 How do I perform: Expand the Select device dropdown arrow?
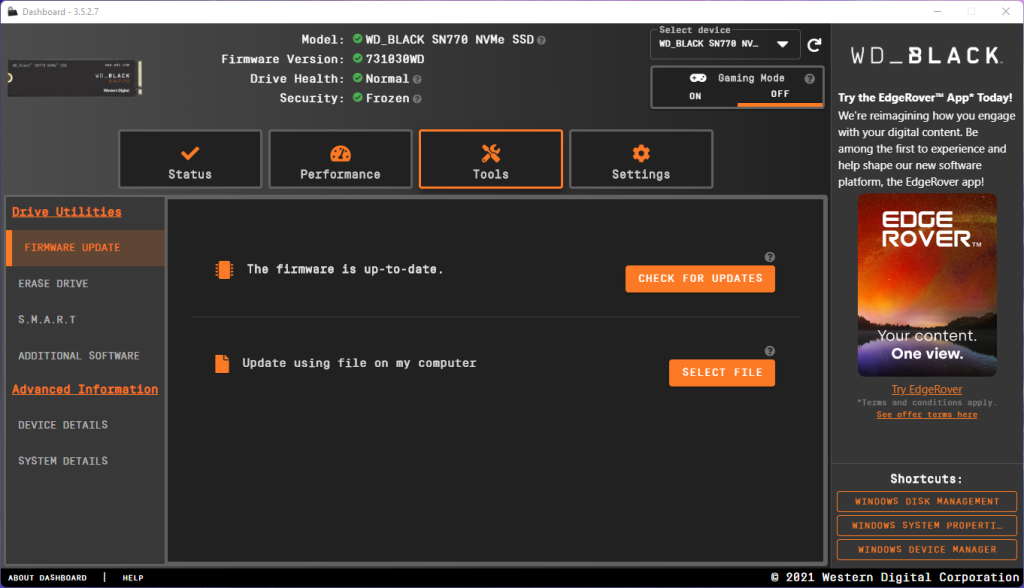(782, 44)
